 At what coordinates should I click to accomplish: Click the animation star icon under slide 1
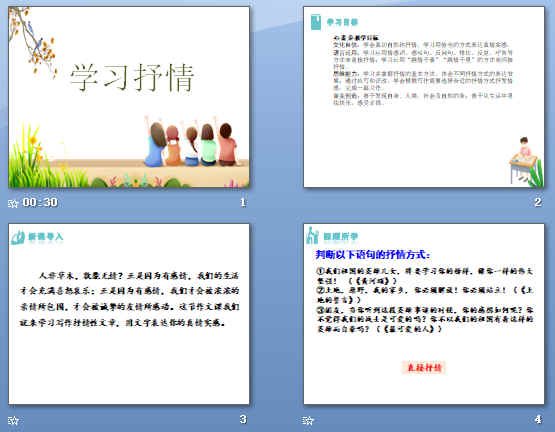(13, 203)
